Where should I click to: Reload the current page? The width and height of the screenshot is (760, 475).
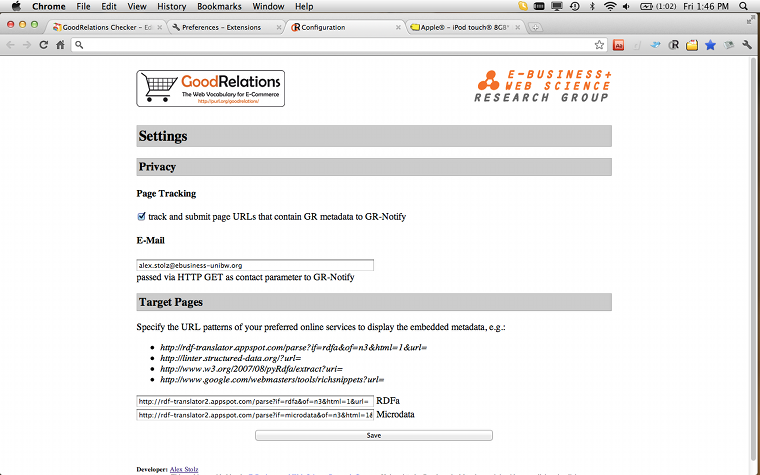pos(44,45)
